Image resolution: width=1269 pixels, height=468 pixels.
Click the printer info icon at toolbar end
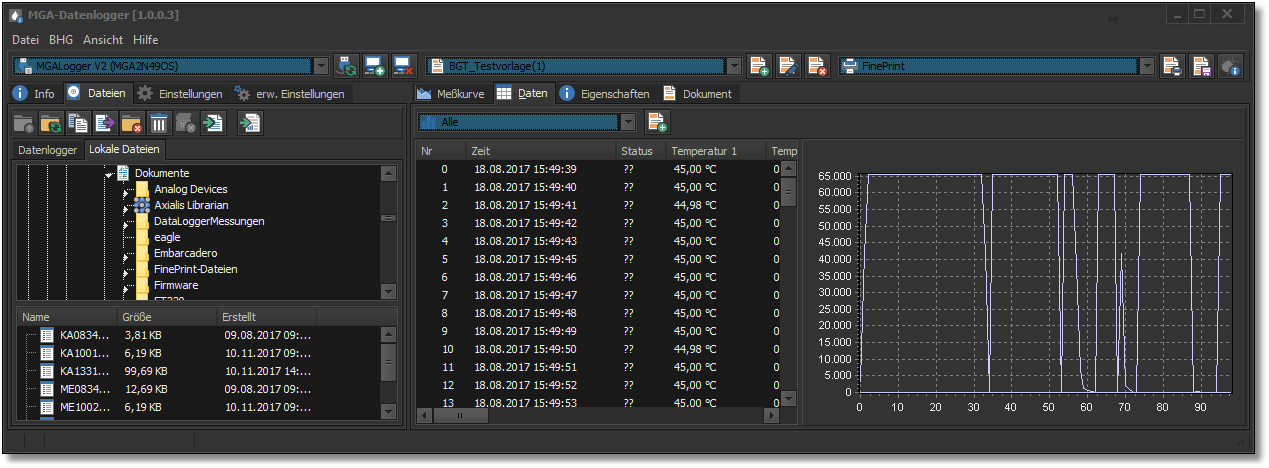1230,66
